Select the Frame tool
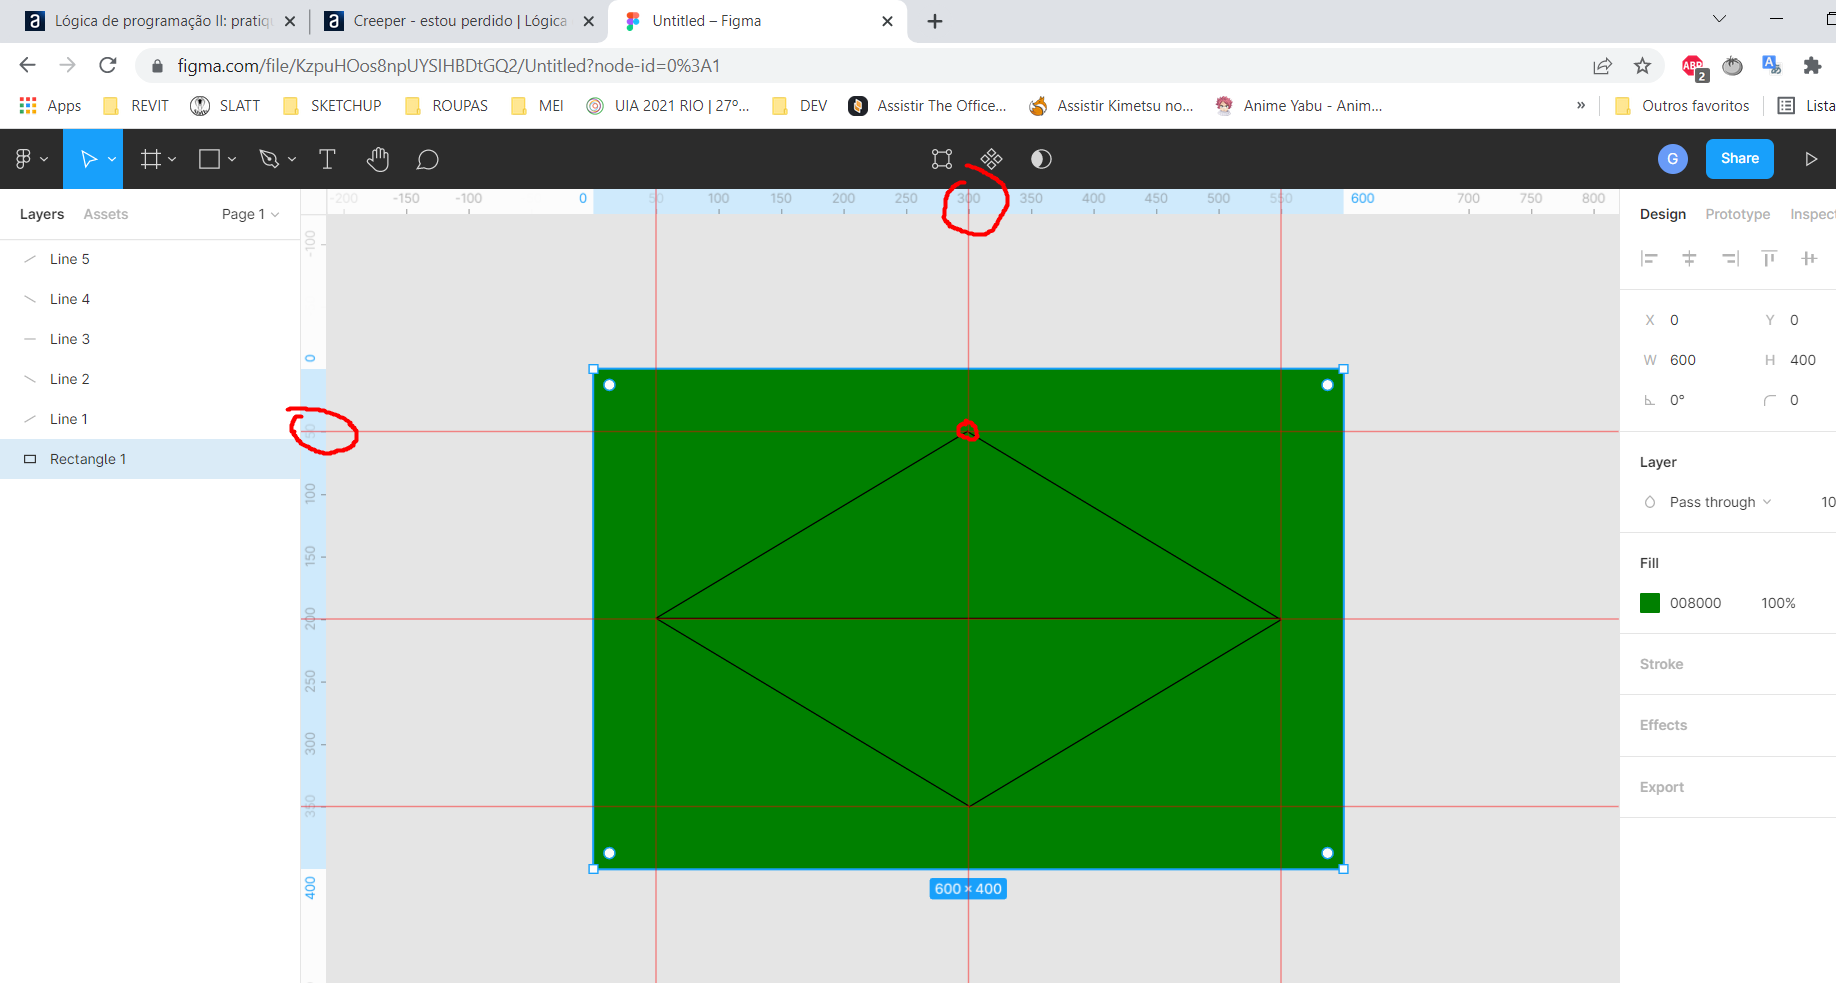The width and height of the screenshot is (1836, 983). 150,159
